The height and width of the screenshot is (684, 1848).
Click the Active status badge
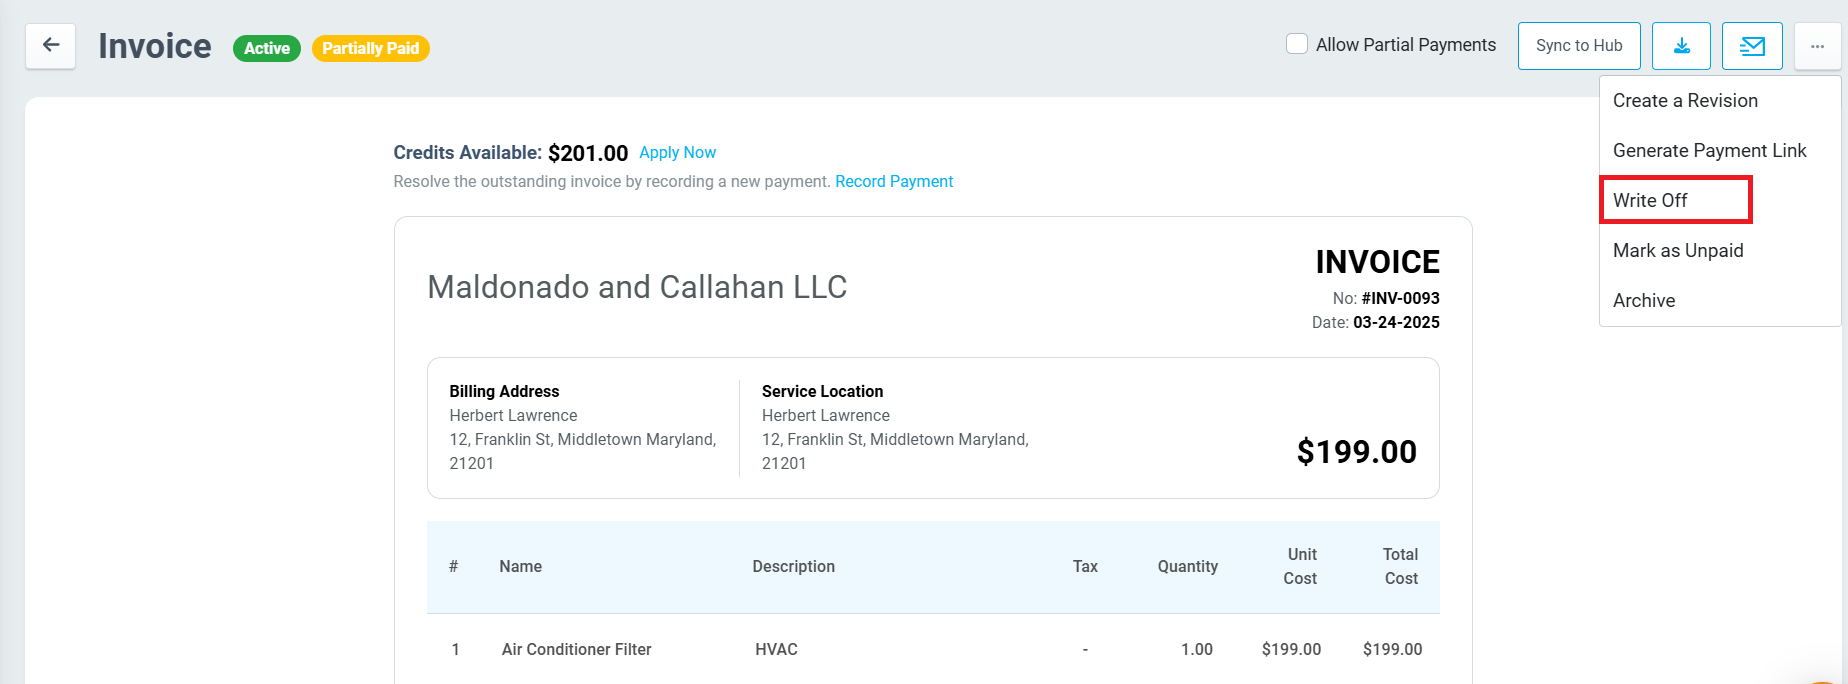click(267, 49)
